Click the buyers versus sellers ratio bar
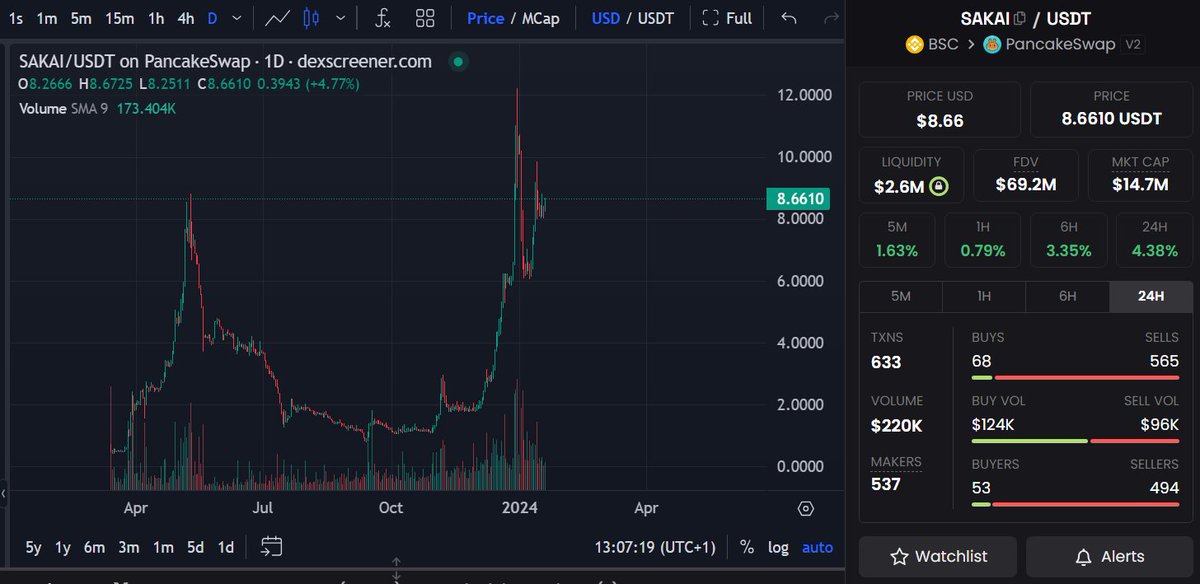Screen dimensions: 1200x584 click(1075, 504)
